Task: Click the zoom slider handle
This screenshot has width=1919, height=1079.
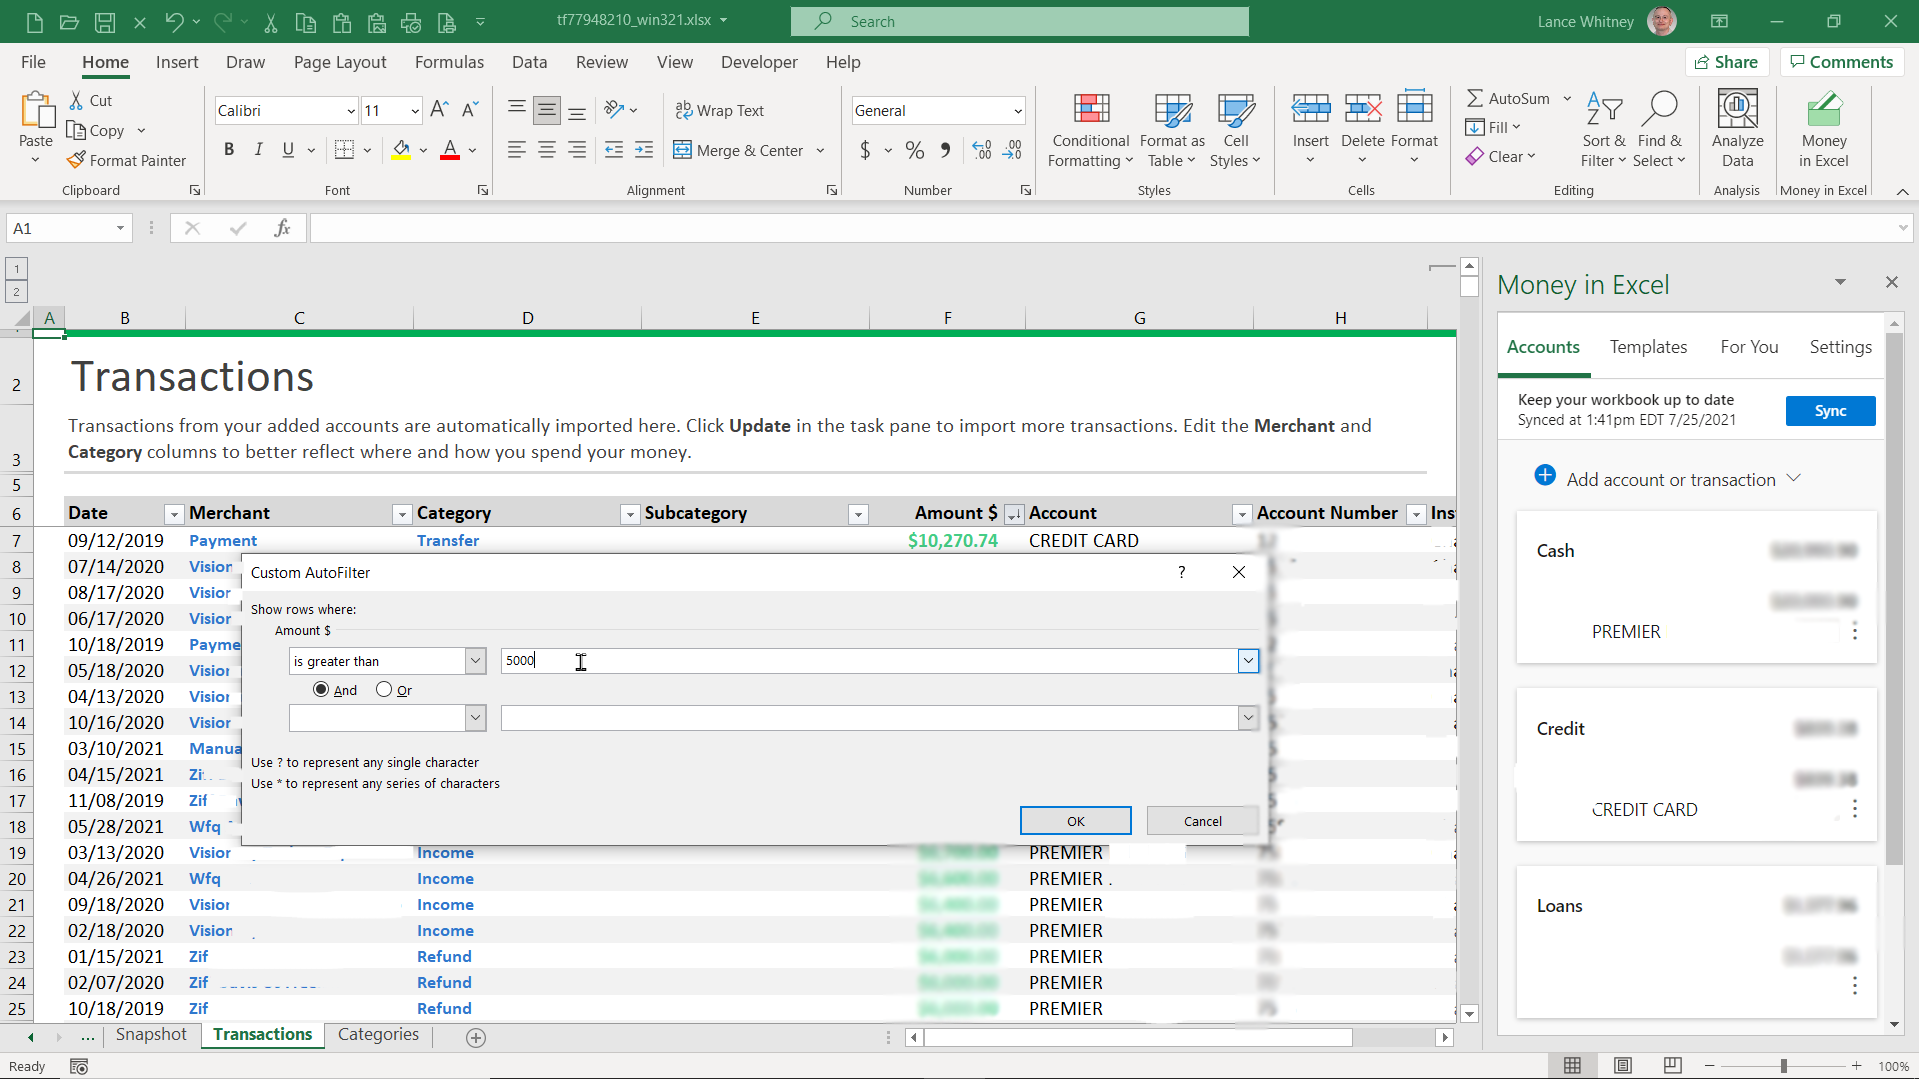Action: tap(1783, 1066)
